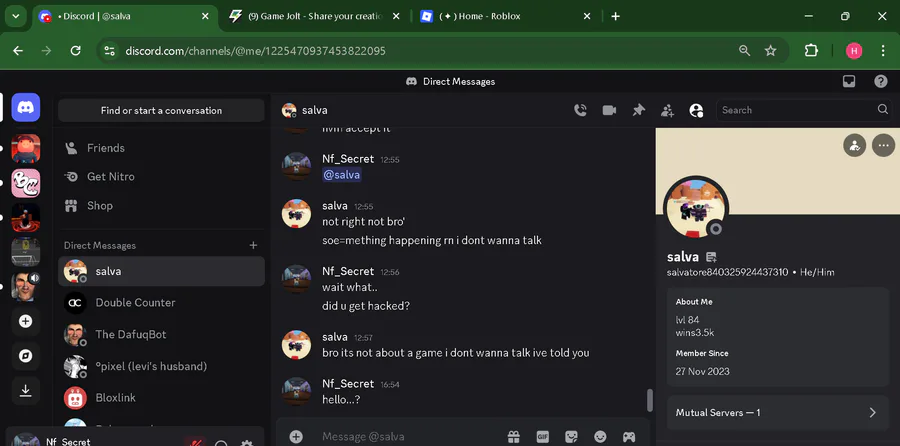900x446 pixels.
Task: Toggle deafen headphones in user panel
Action: [x=221, y=443]
